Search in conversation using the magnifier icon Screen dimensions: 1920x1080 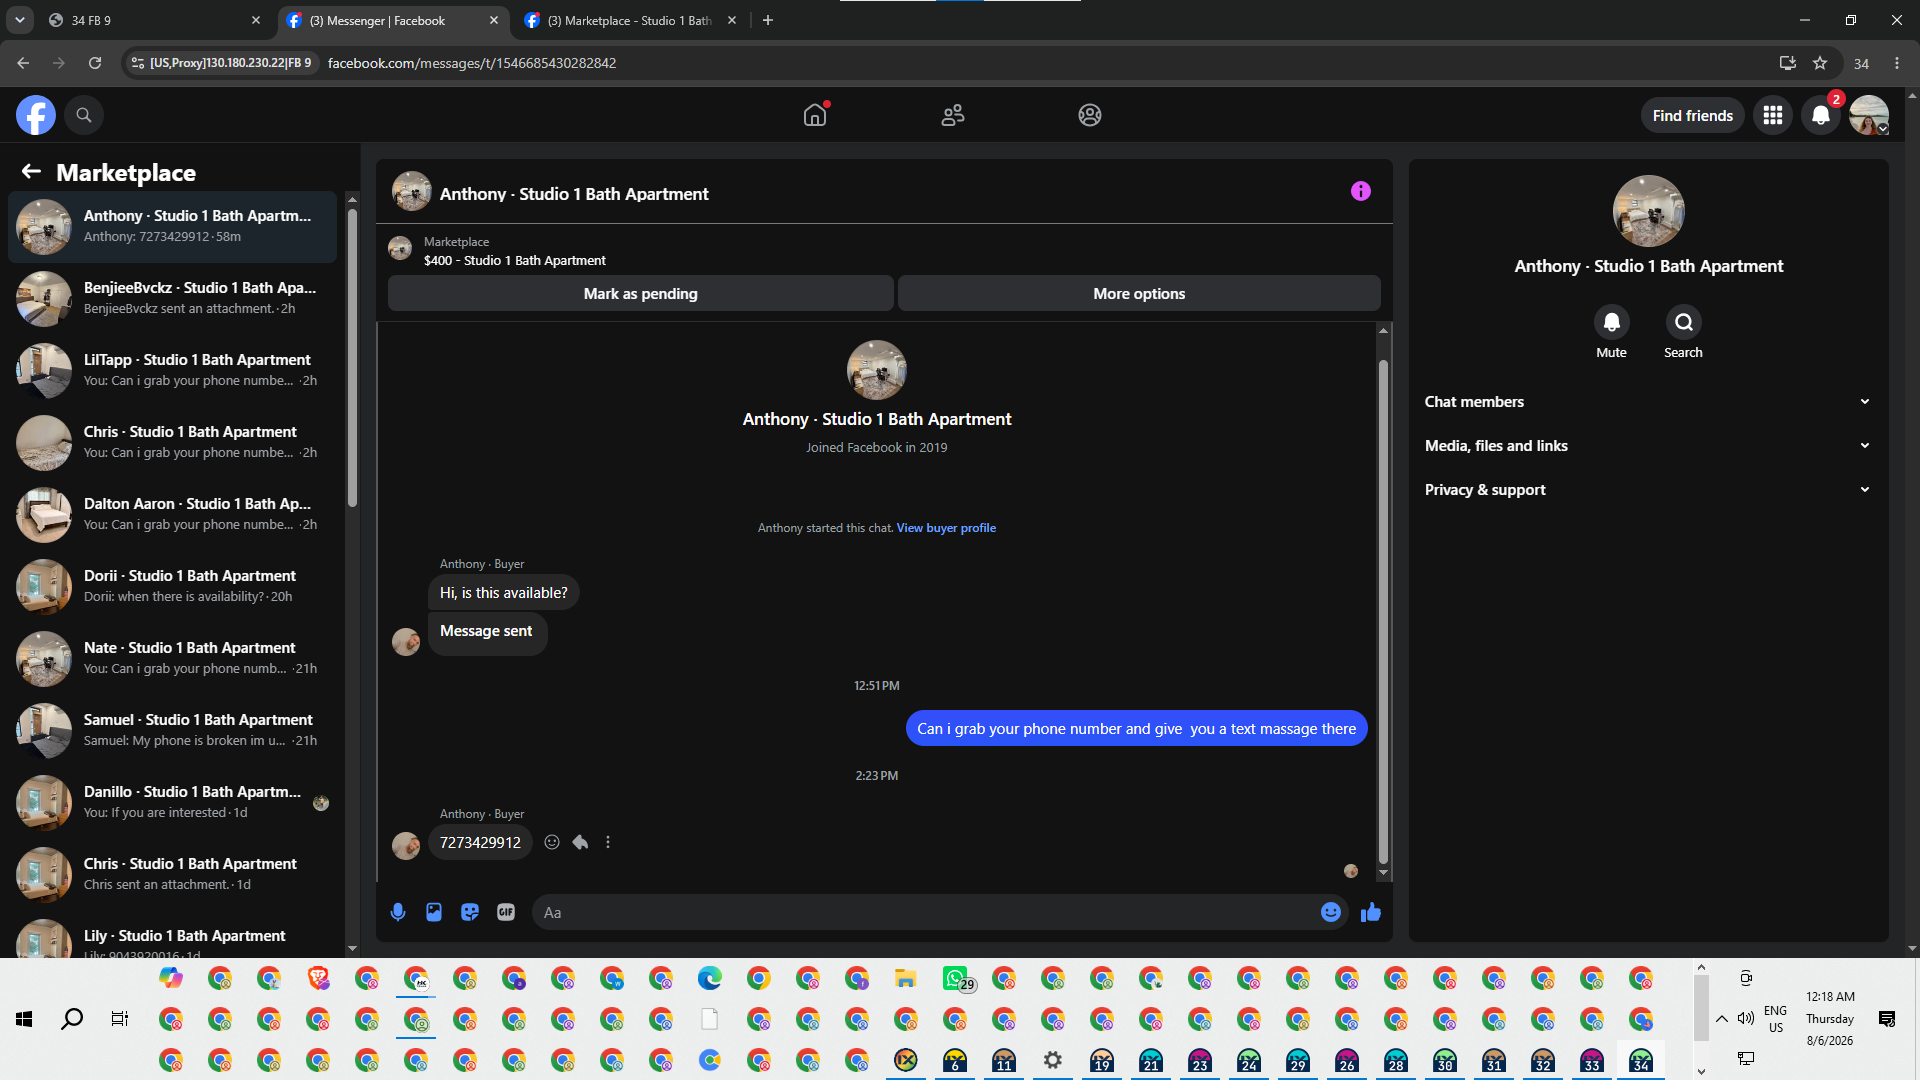[1684, 322]
